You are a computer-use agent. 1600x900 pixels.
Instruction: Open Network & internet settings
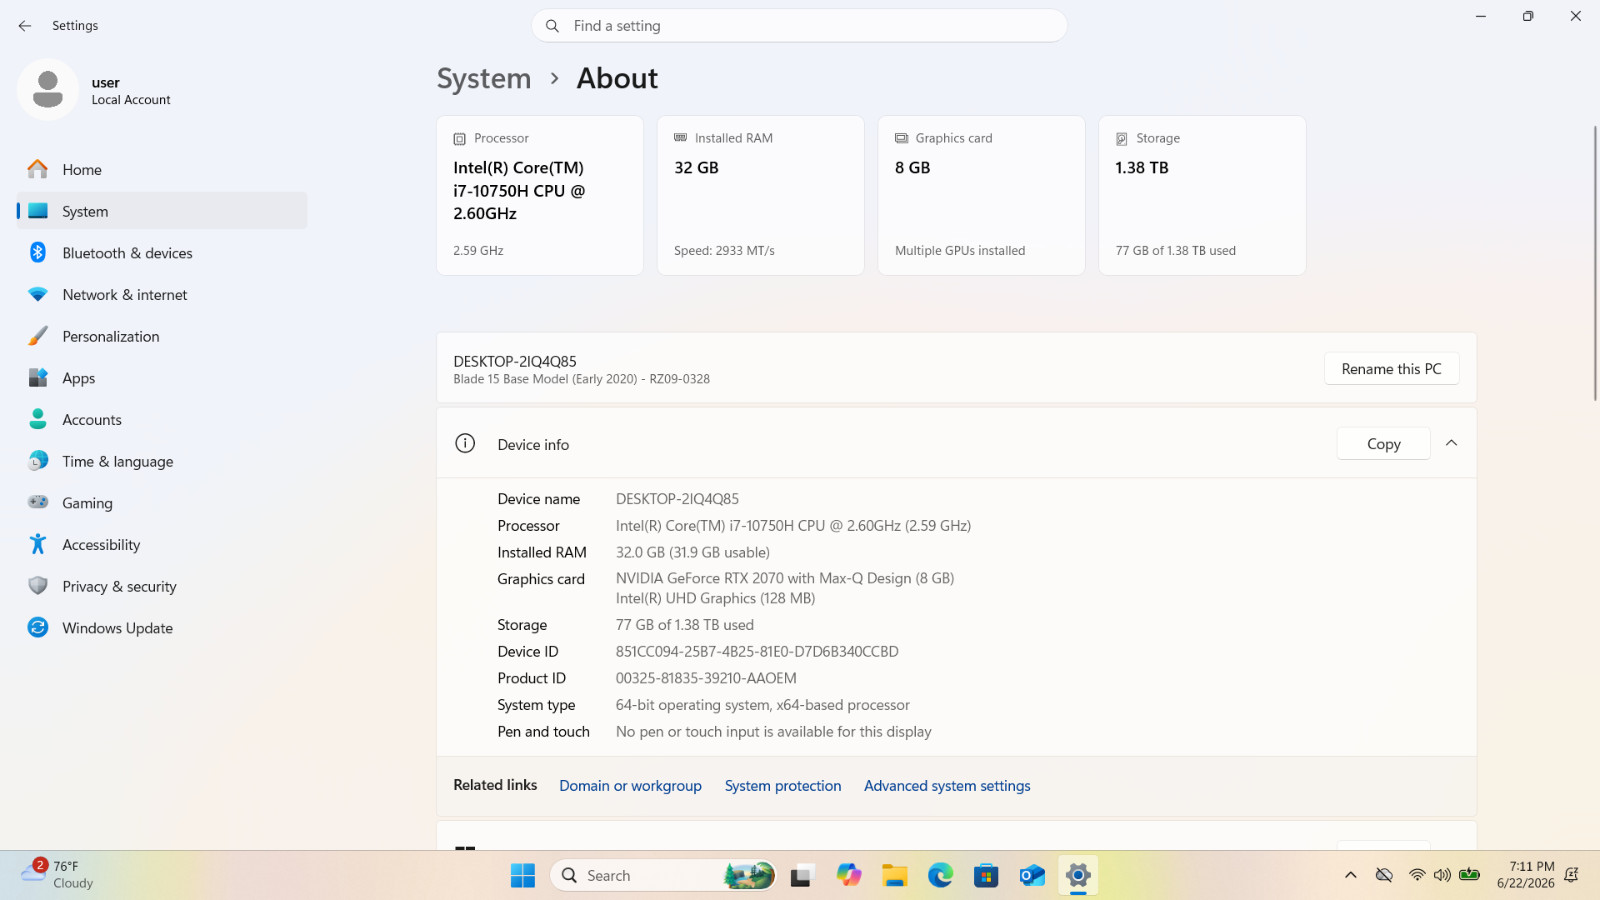pos(162,295)
